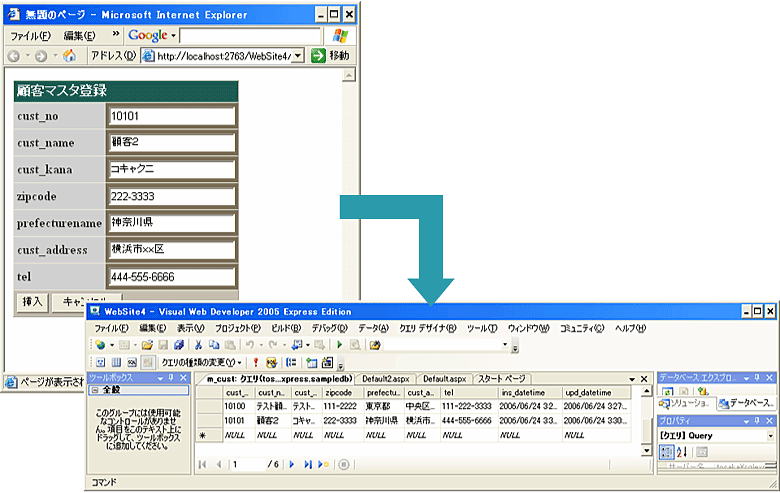Click the red Execute SQL exclamation icon

pyautogui.click(x=255, y=362)
